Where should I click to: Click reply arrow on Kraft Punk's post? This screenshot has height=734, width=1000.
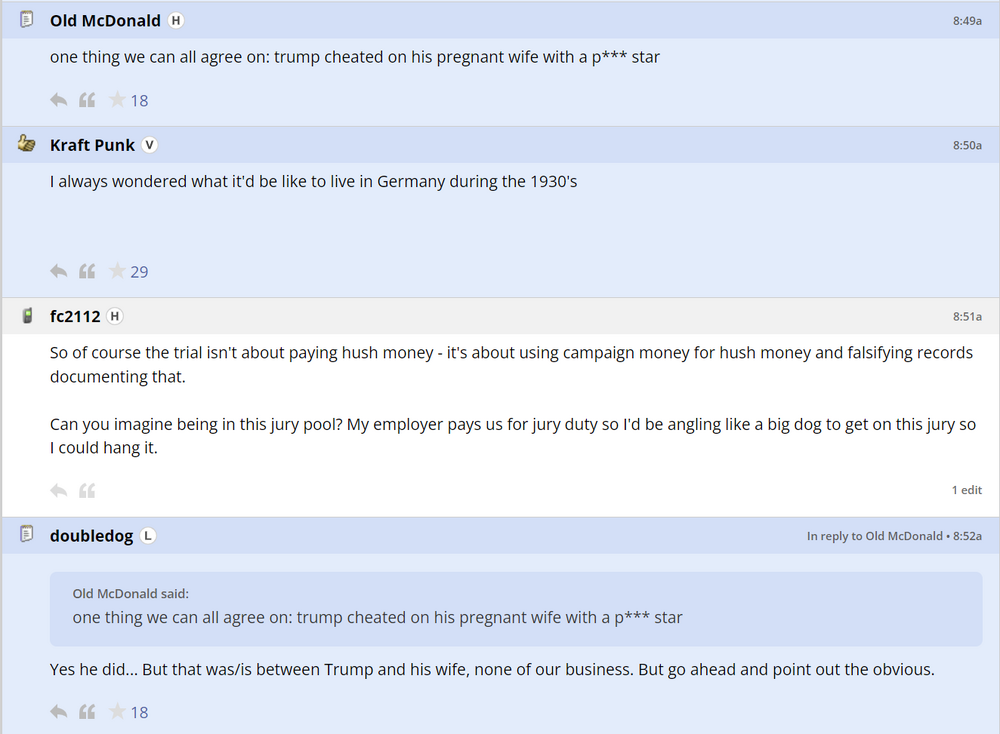click(x=59, y=271)
